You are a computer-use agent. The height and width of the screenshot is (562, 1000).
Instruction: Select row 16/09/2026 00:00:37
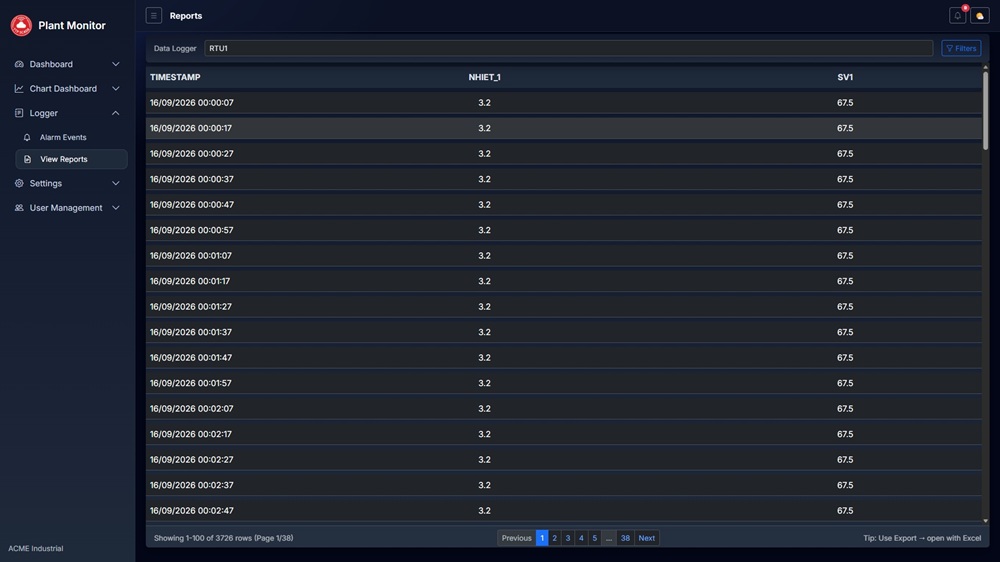pos(564,179)
